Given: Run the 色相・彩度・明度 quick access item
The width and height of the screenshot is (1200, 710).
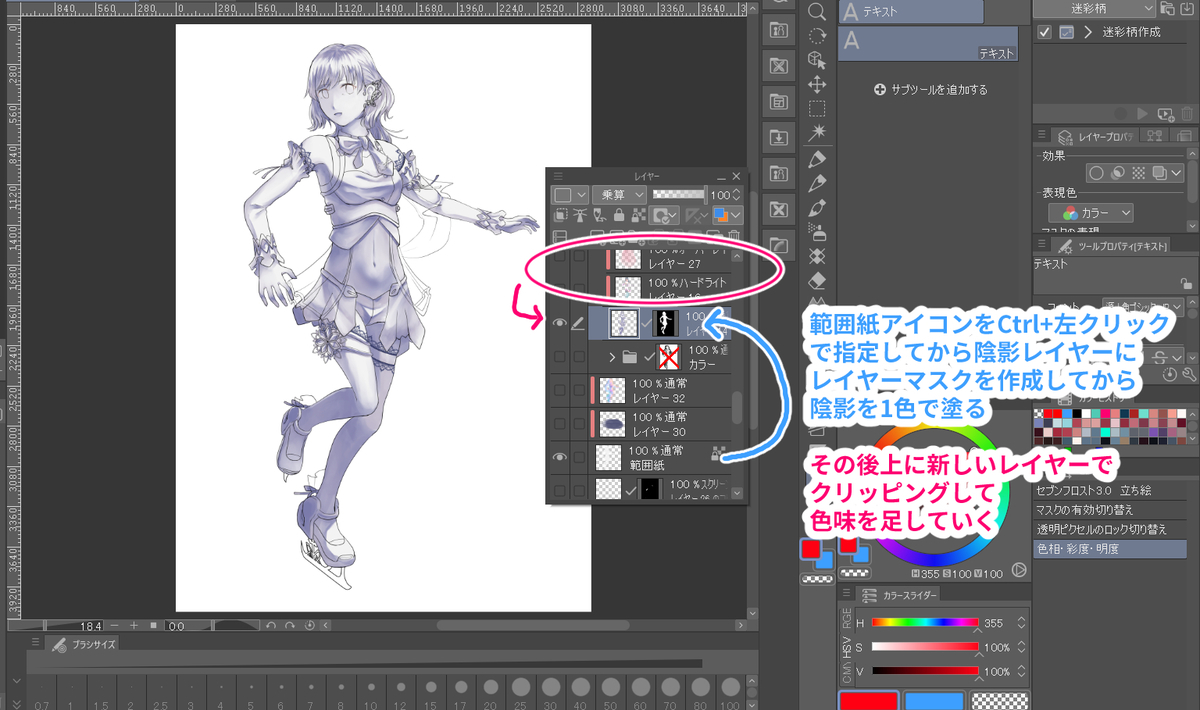Looking at the screenshot, I should pos(1110,549).
